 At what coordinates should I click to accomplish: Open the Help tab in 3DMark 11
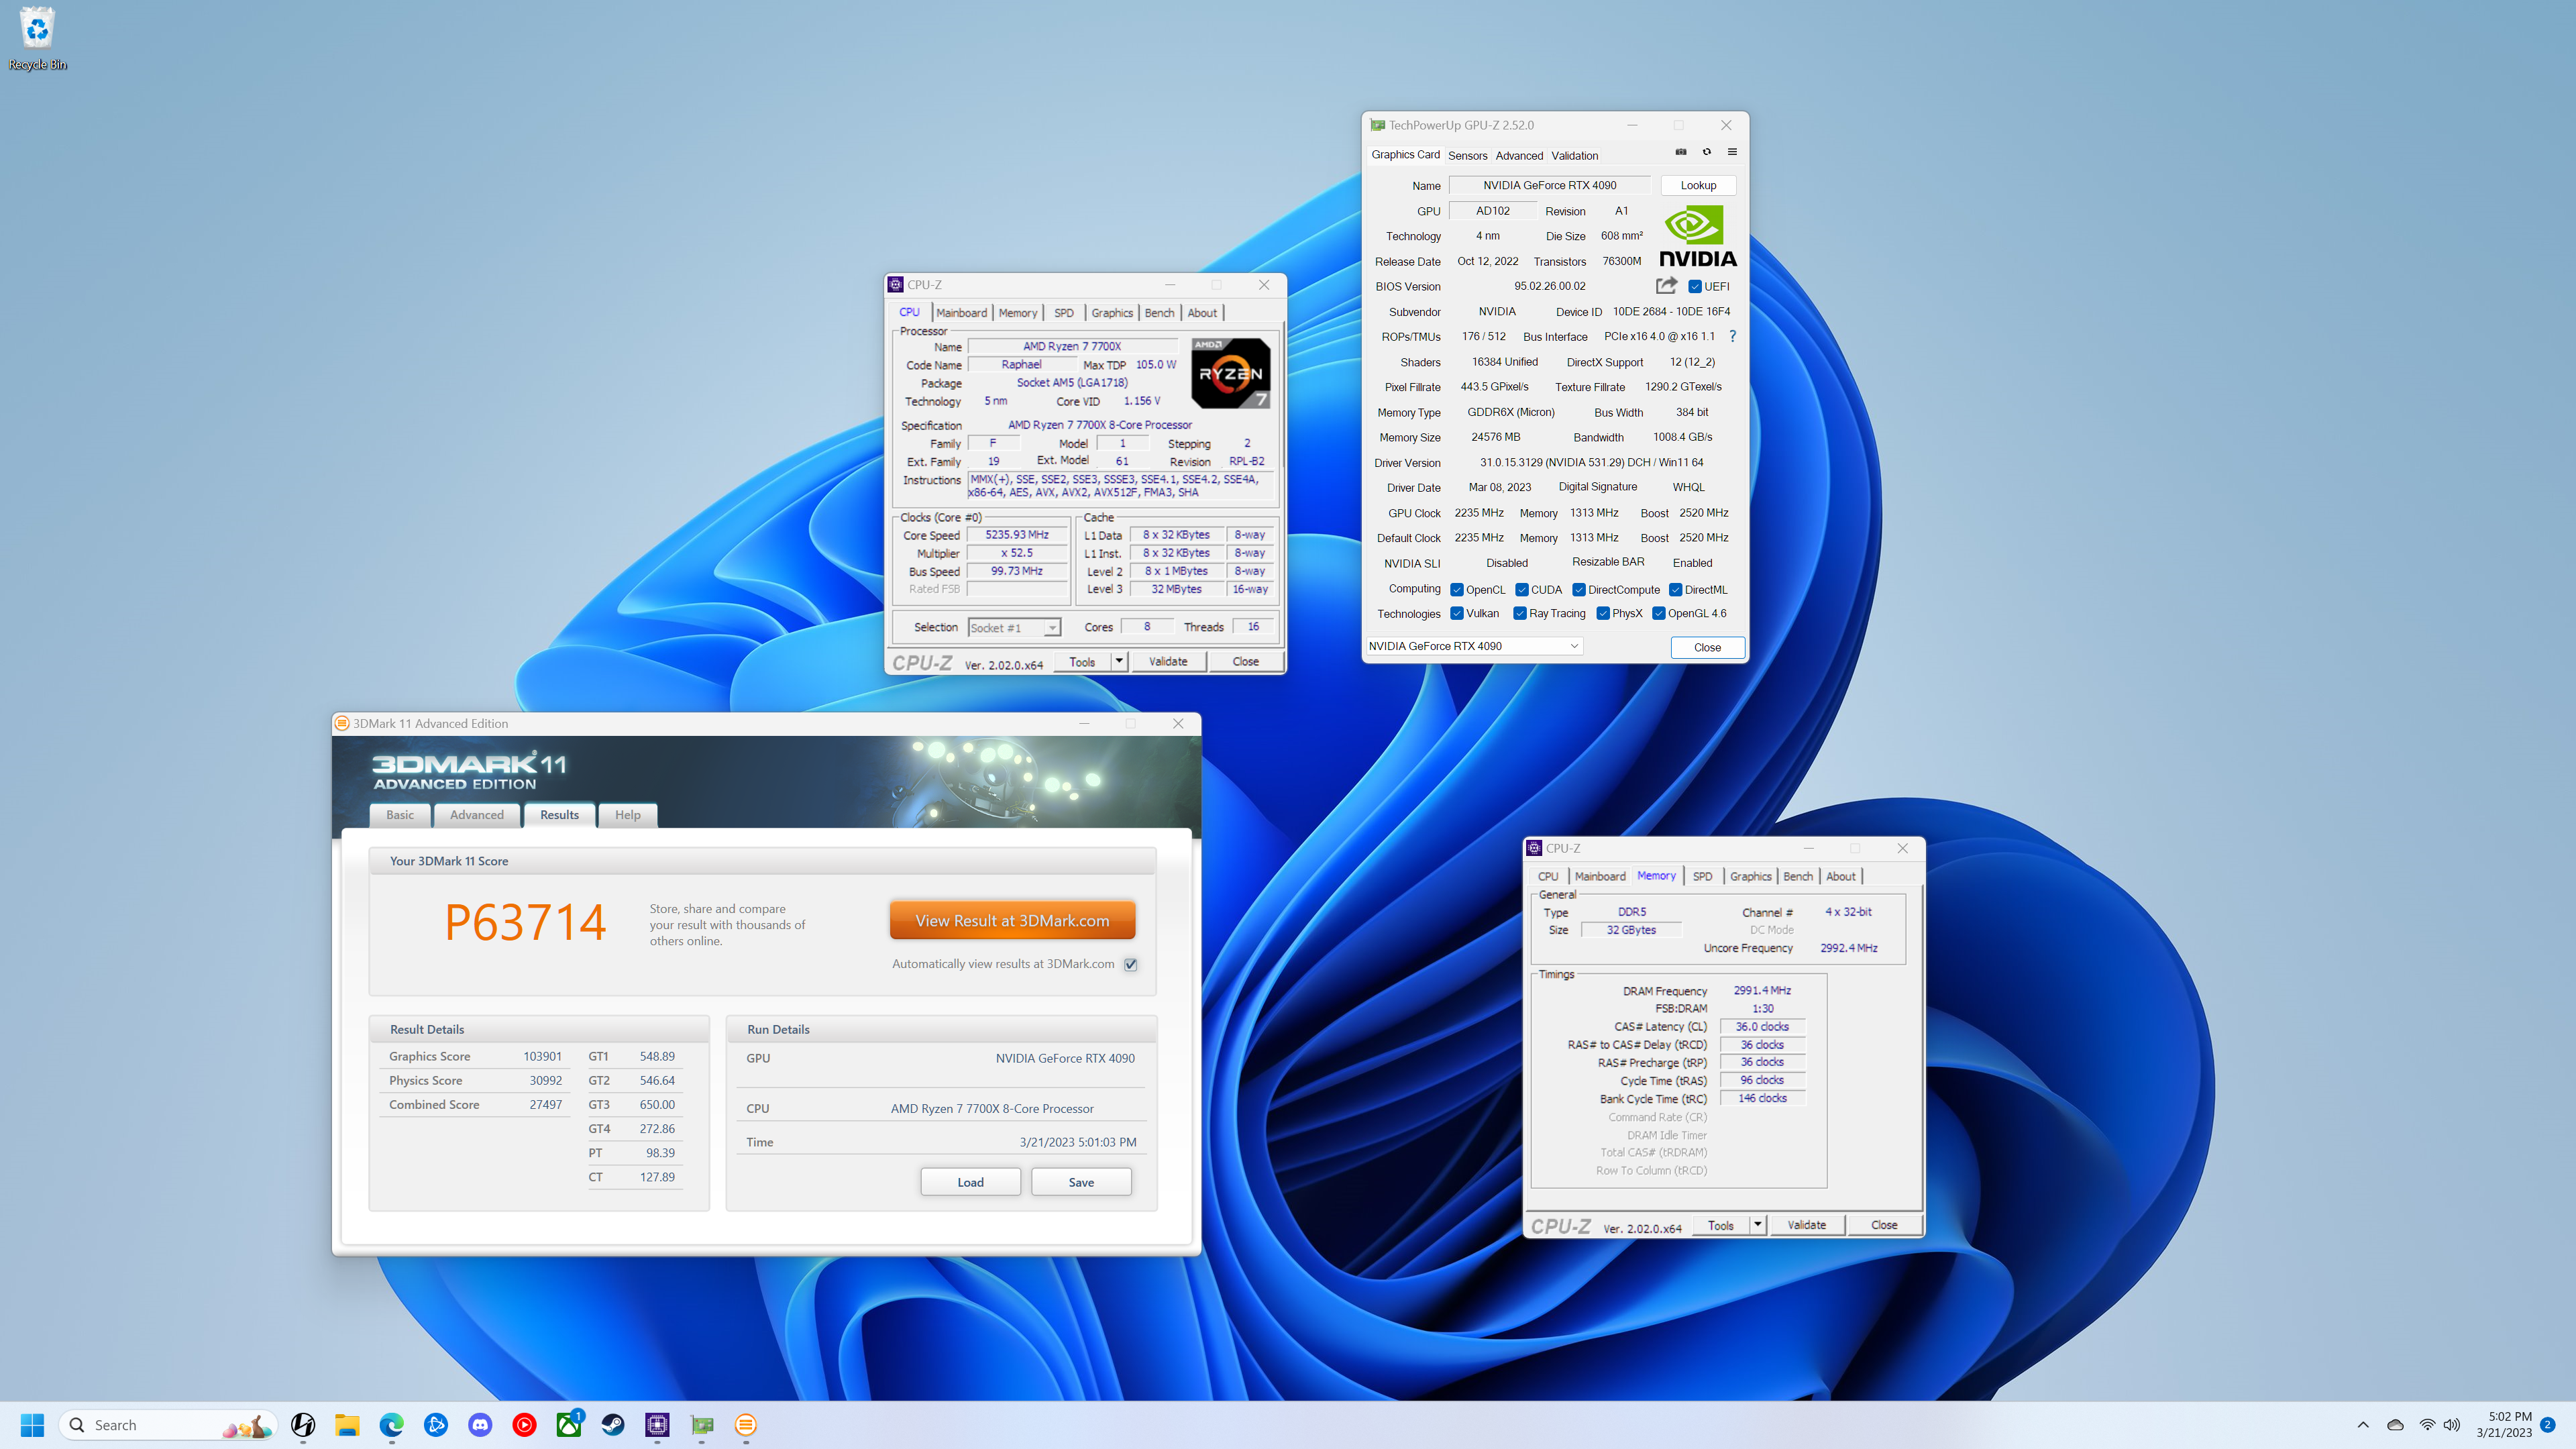[627, 815]
